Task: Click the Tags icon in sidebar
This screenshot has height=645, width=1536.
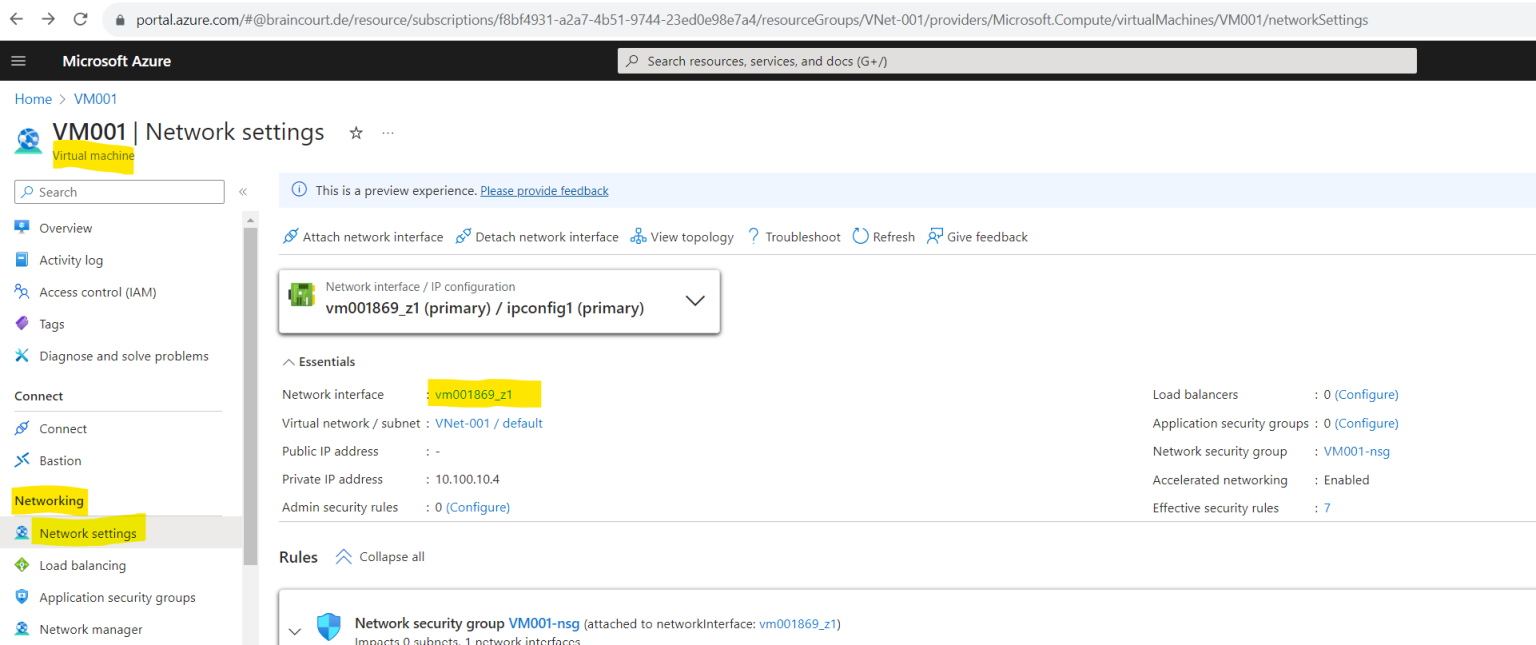Action: 22,324
